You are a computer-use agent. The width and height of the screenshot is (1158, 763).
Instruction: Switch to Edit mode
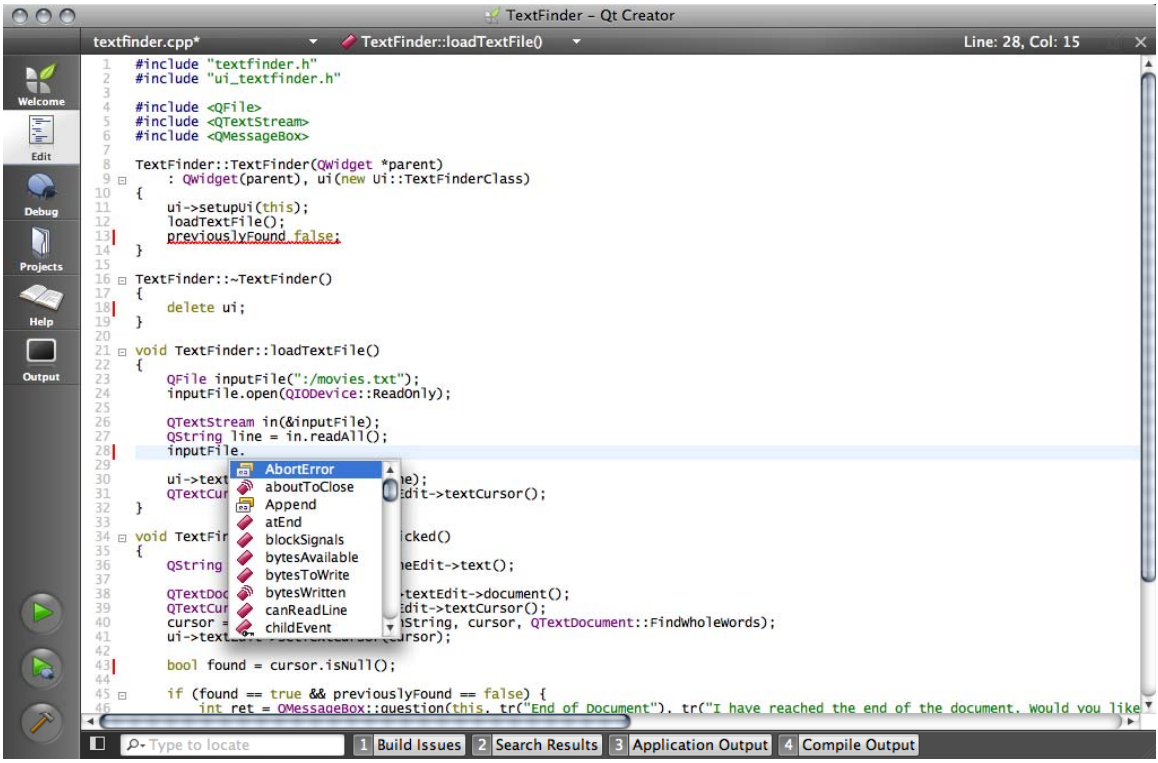(41, 138)
